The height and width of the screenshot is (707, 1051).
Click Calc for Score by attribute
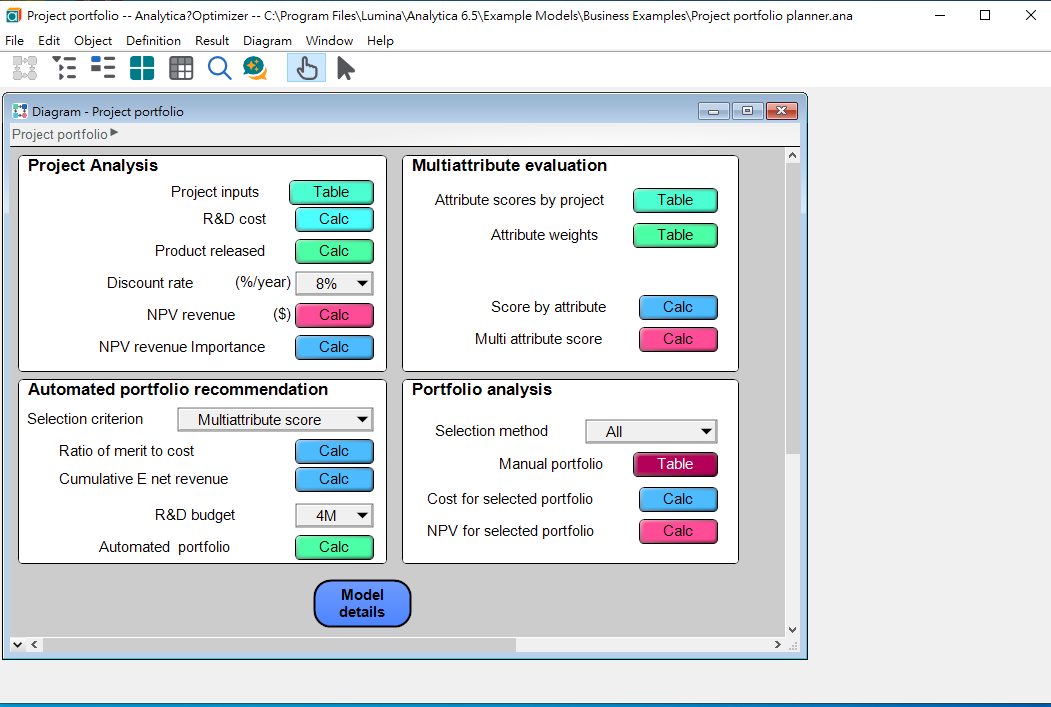click(x=678, y=307)
